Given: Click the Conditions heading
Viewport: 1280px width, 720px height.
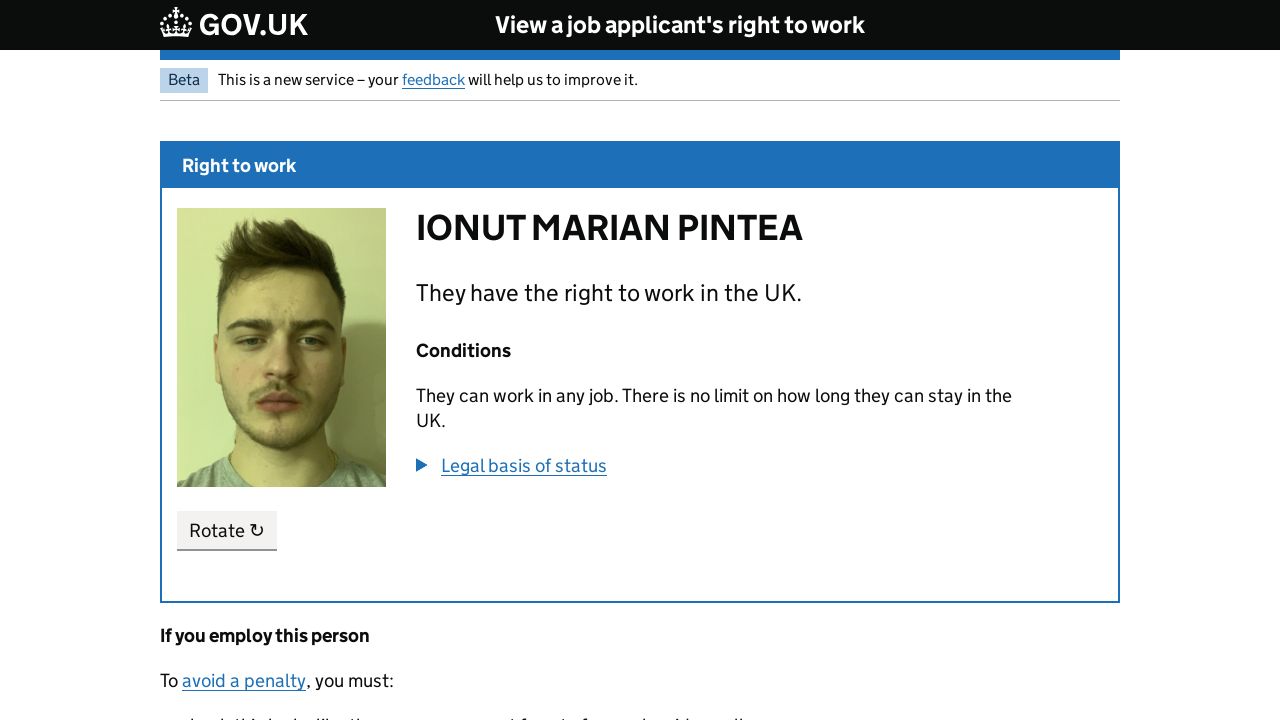Looking at the screenshot, I should 463,351.
